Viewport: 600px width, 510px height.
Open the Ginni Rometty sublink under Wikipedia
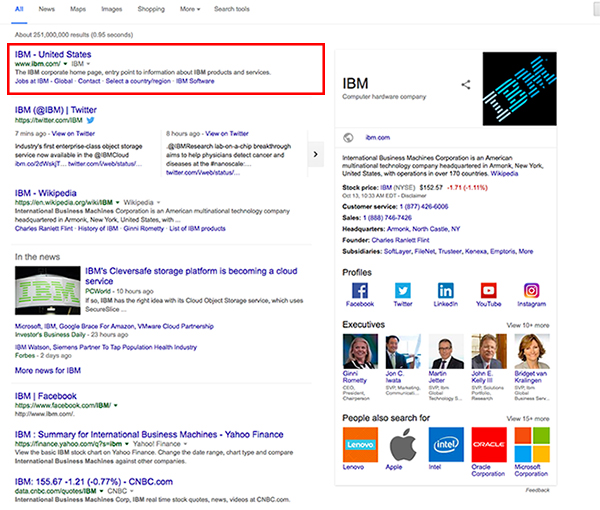[143, 228]
